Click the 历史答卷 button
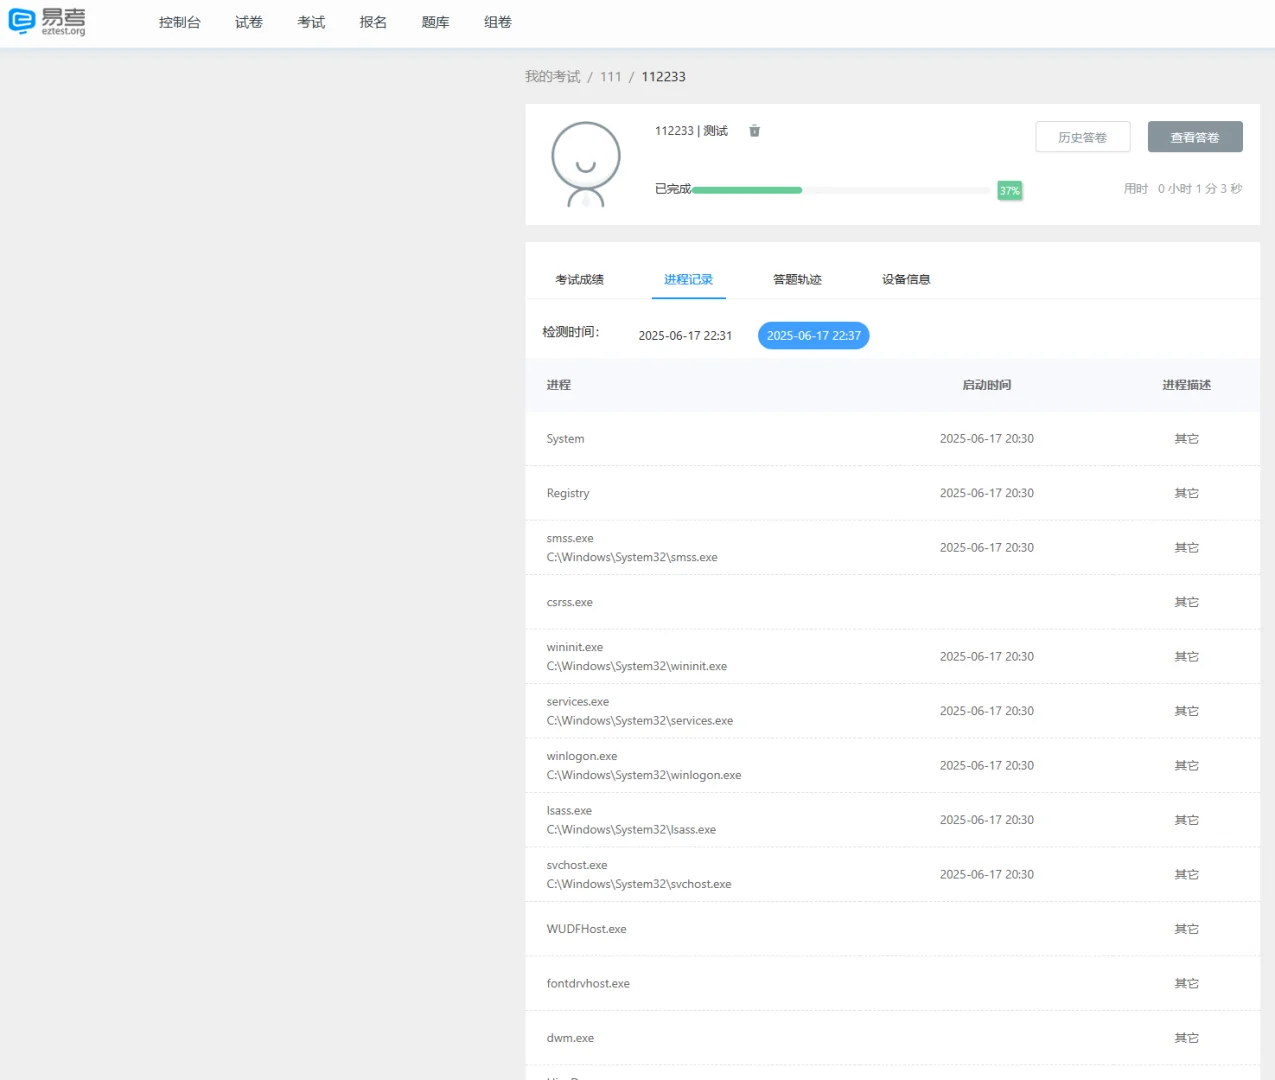Screen dimensions: 1275x1080 pos(1083,137)
